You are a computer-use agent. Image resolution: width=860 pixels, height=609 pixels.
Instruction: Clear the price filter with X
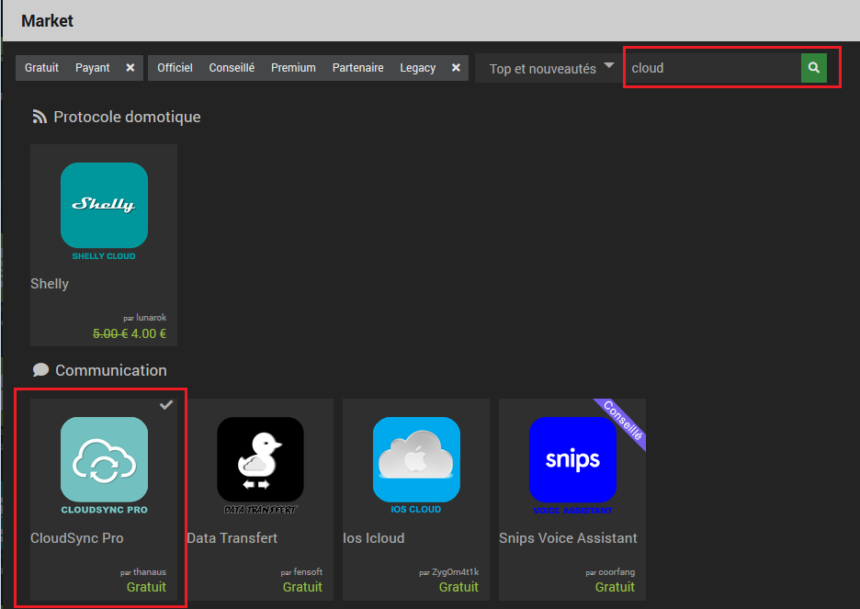point(130,68)
